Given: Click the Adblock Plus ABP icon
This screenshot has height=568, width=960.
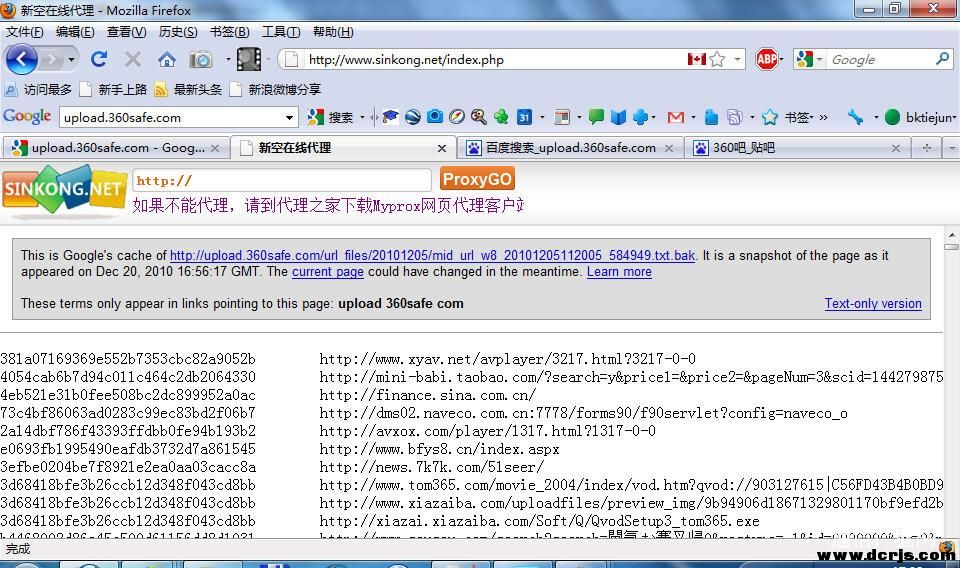Looking at the screenshot, I should tap(767, 59).
